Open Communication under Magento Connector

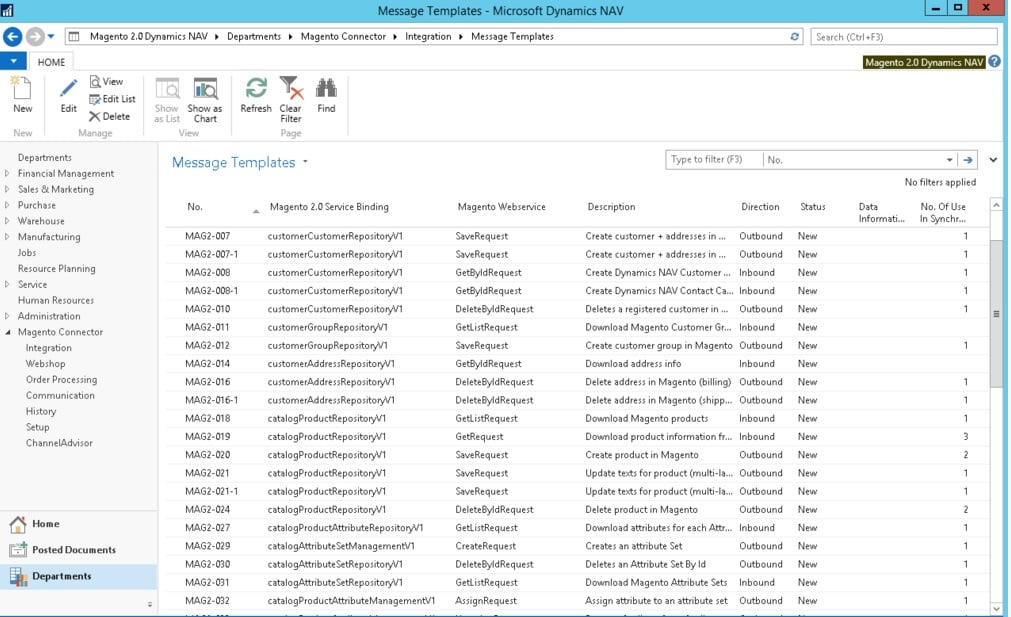pos(60,395)
